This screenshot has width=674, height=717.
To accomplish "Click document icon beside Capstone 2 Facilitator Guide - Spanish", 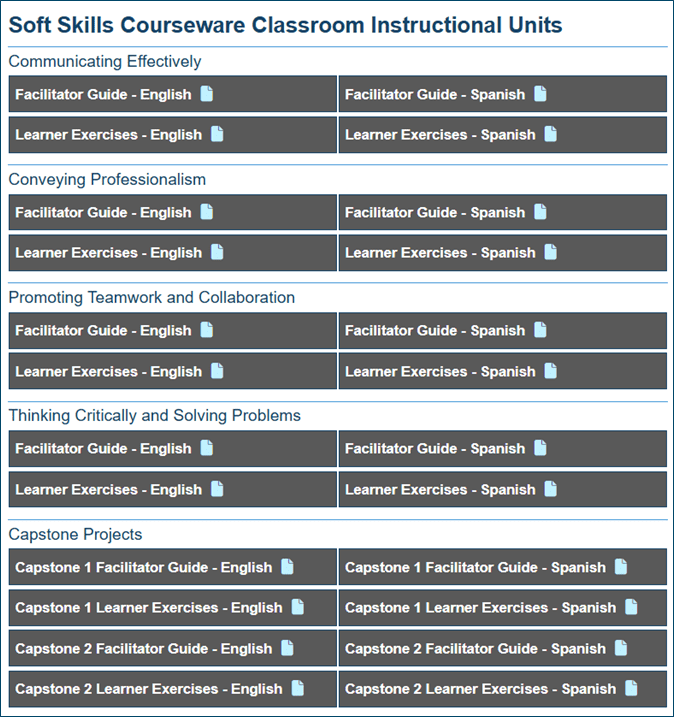I will click(x=621, y=648).
